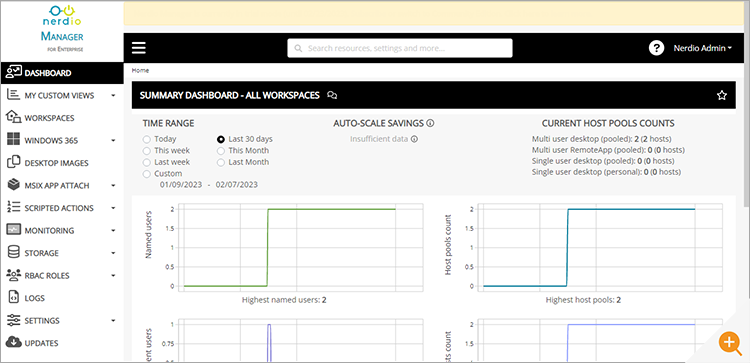Expand the My Custom Views arrow

pyautogui.click(x=113, y=96)
